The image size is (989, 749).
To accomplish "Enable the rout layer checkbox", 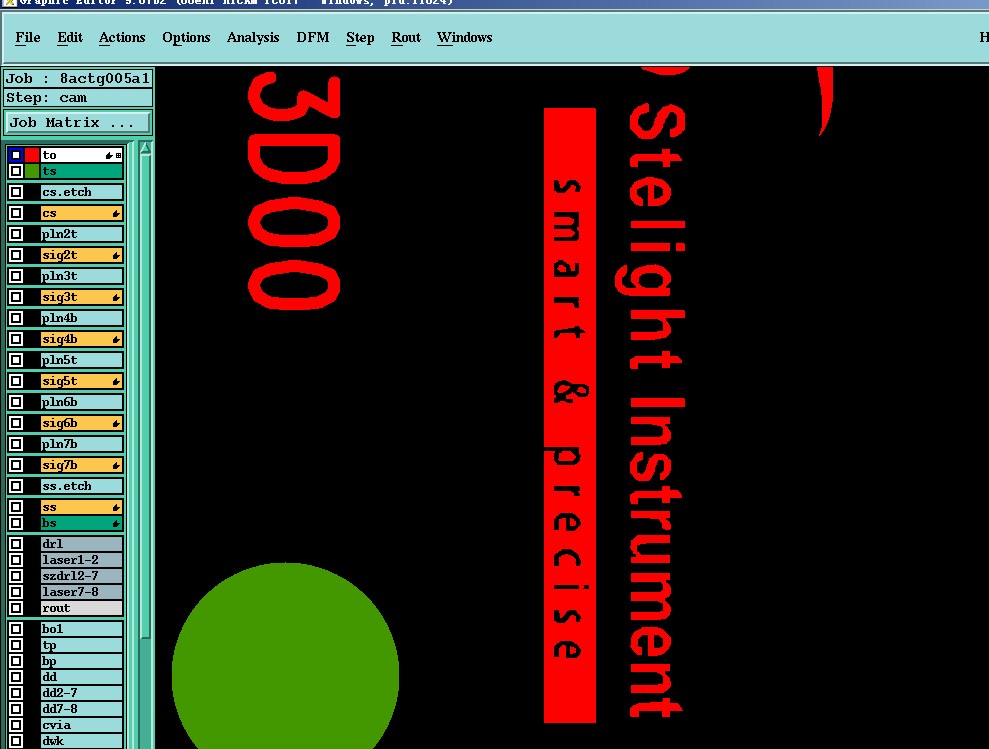I will point(16,608).
